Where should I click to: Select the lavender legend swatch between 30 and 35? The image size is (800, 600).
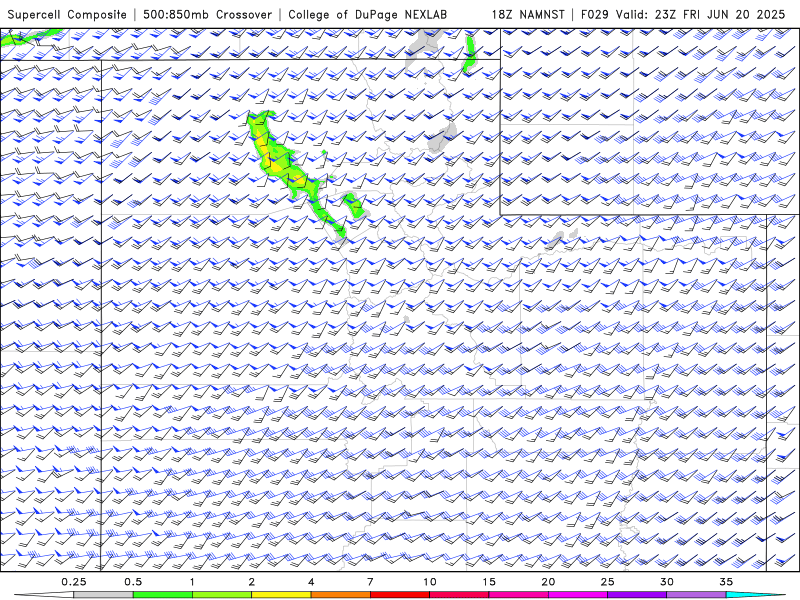pos(696,595)
